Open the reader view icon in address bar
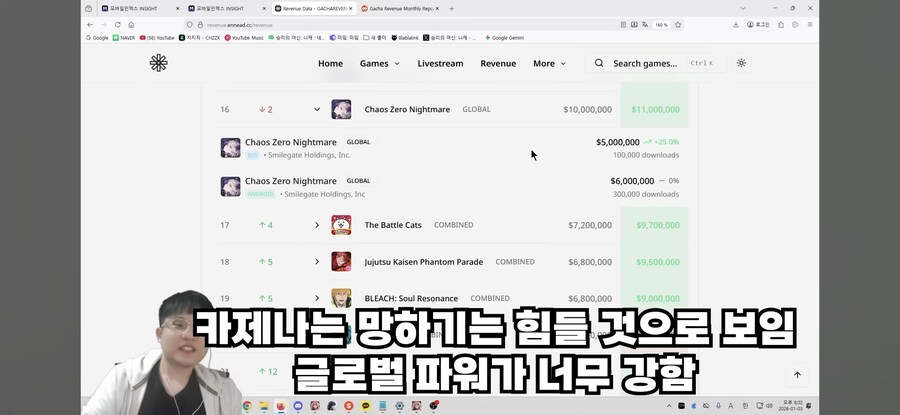Viewport: 900px width, 415px height. coord(623,25)
